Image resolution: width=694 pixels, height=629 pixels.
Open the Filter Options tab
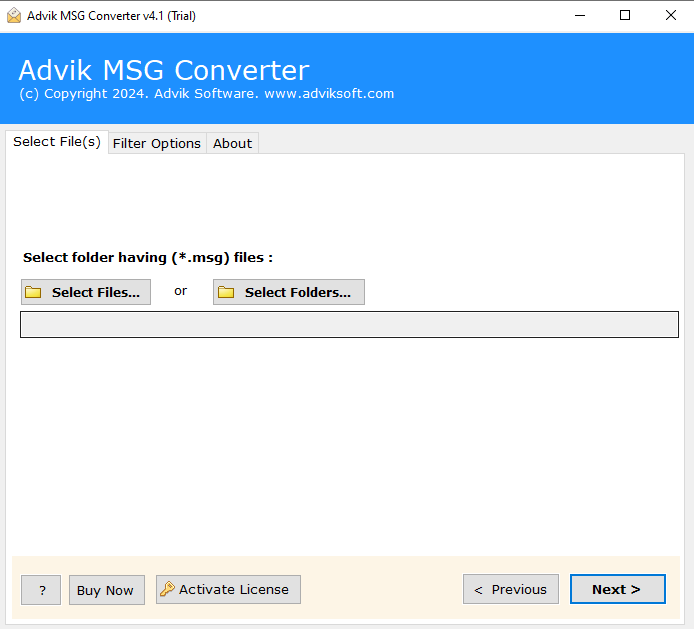click(x=157, y=143)
